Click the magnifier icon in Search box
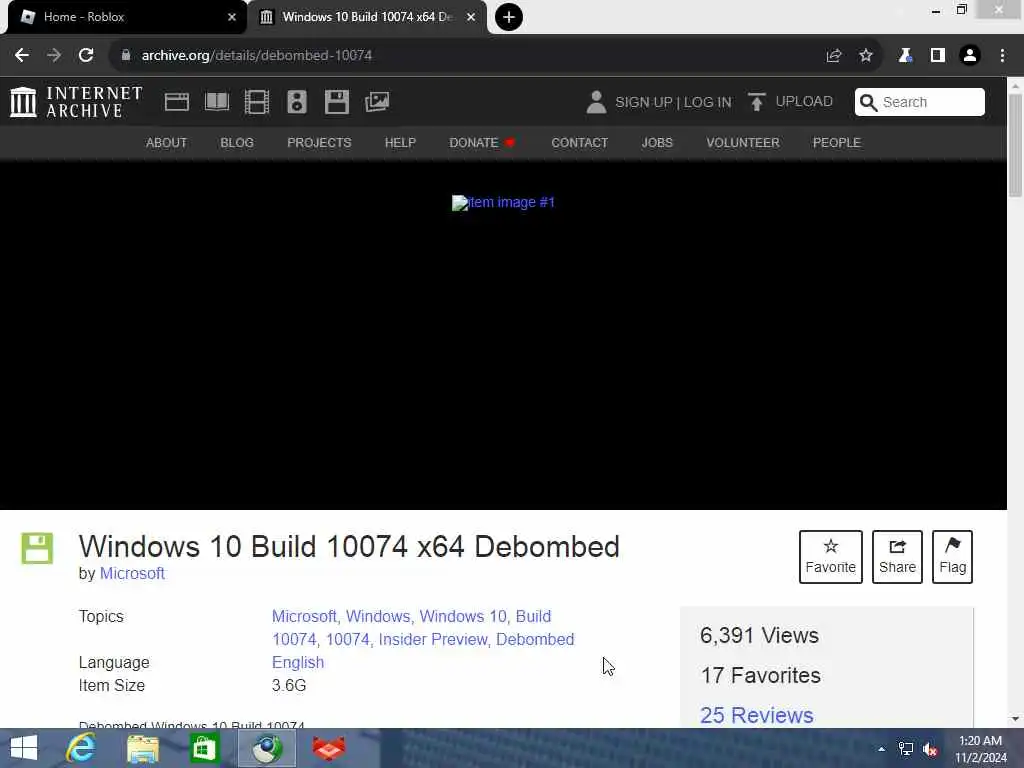The width and height of the screenshot is (1024, 768). click(868, 103)
